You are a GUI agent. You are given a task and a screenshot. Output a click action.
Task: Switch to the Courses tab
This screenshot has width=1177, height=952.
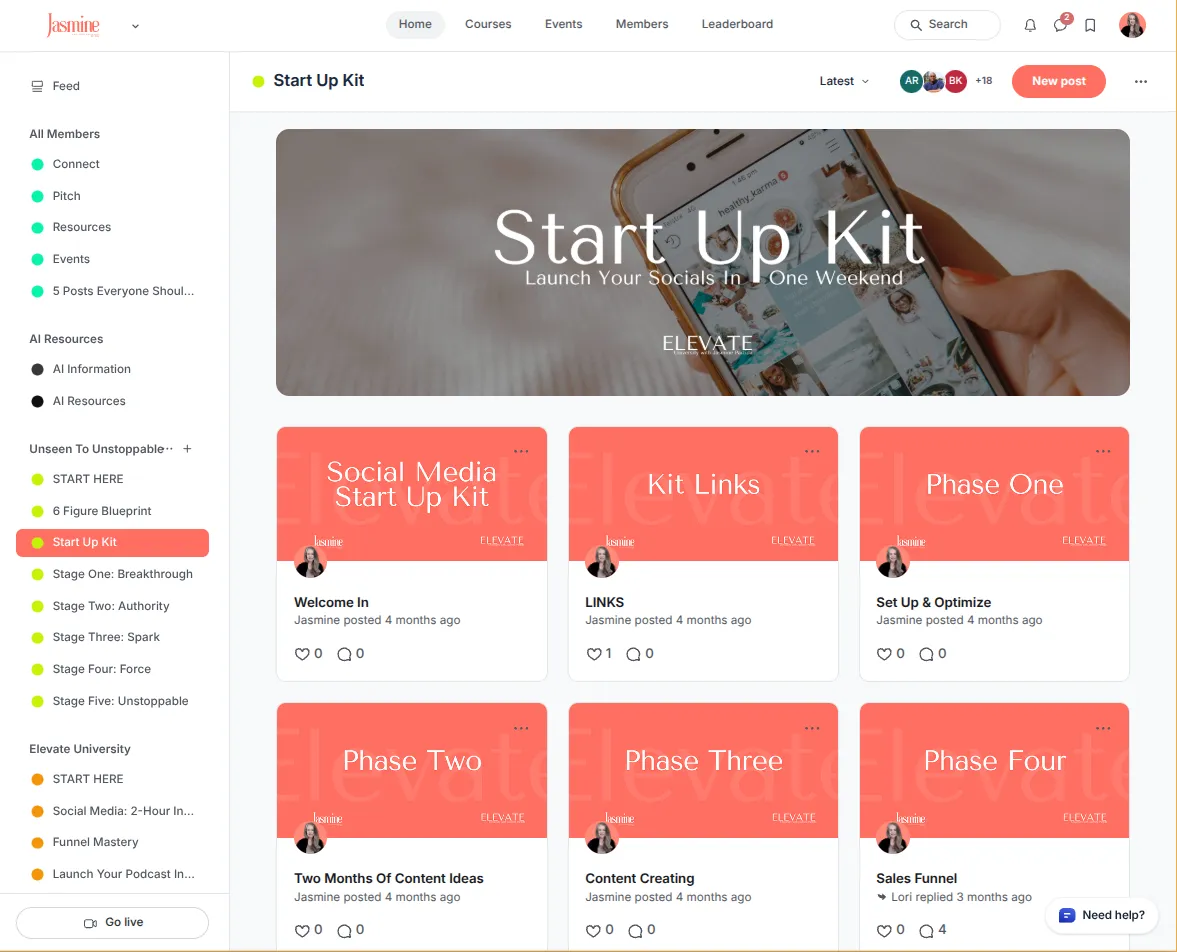click(488, 24)
